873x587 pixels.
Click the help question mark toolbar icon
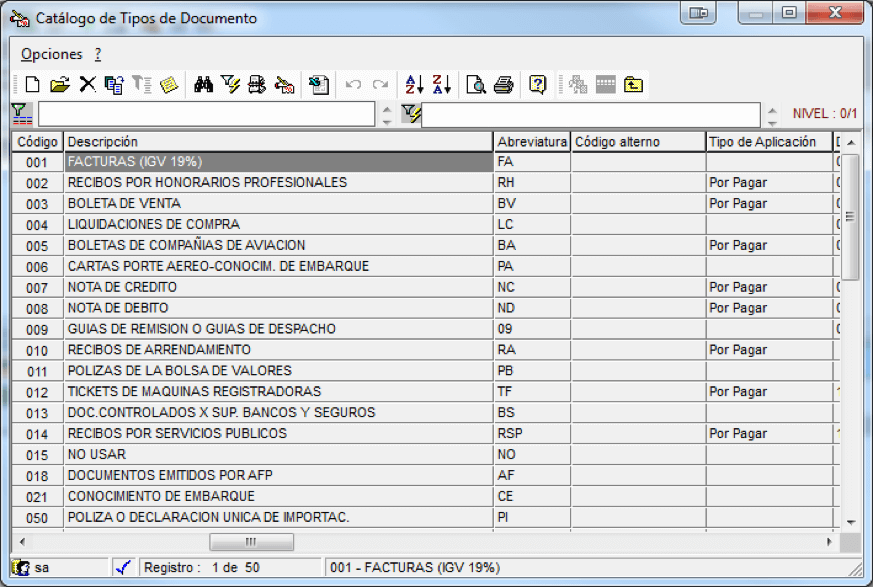pyautogui.click(x=537, y=85)
